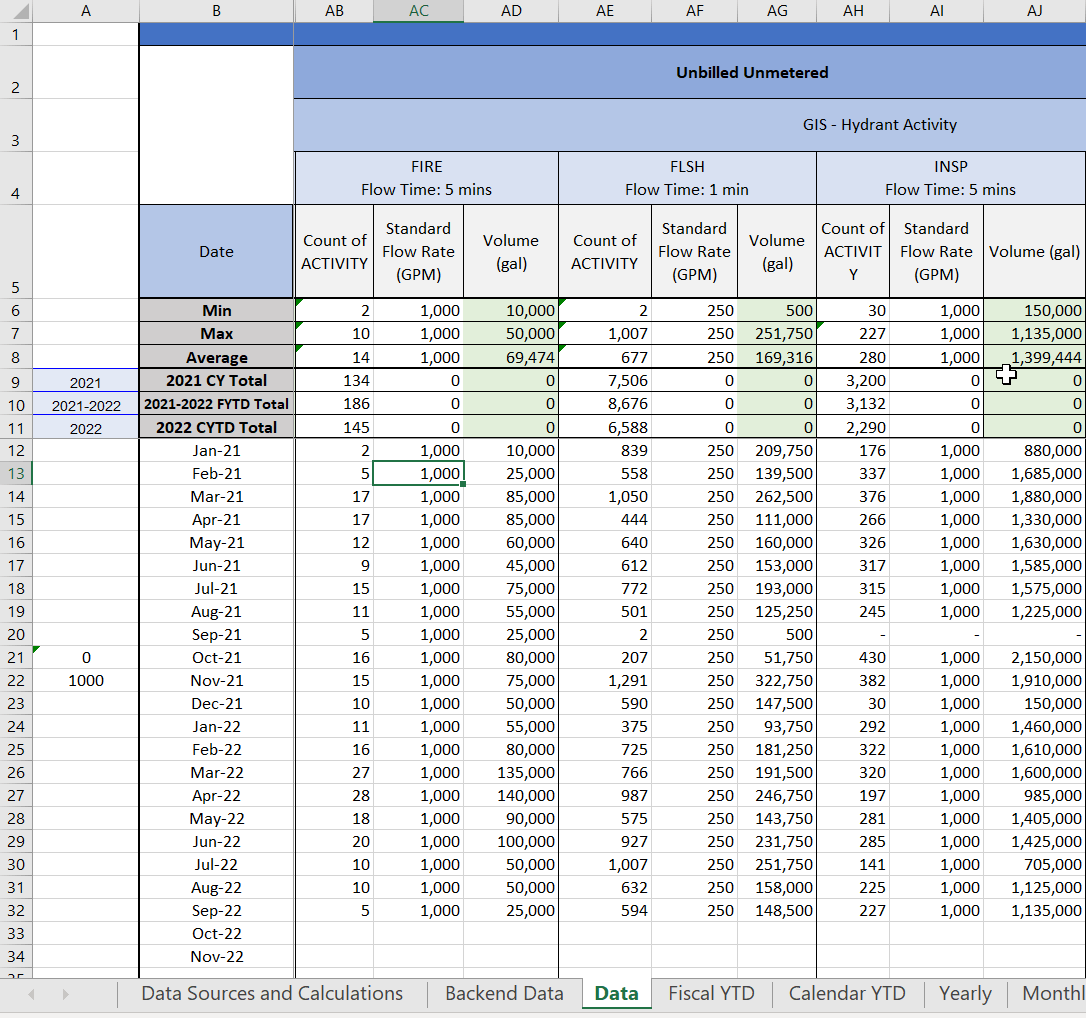Image resolution: width=1086 pixels, height=1018 pixels.
Task: Click INSP volume 2,150,000 for Oct-21
Action: pyautogui.click(x=1035, y=657)
